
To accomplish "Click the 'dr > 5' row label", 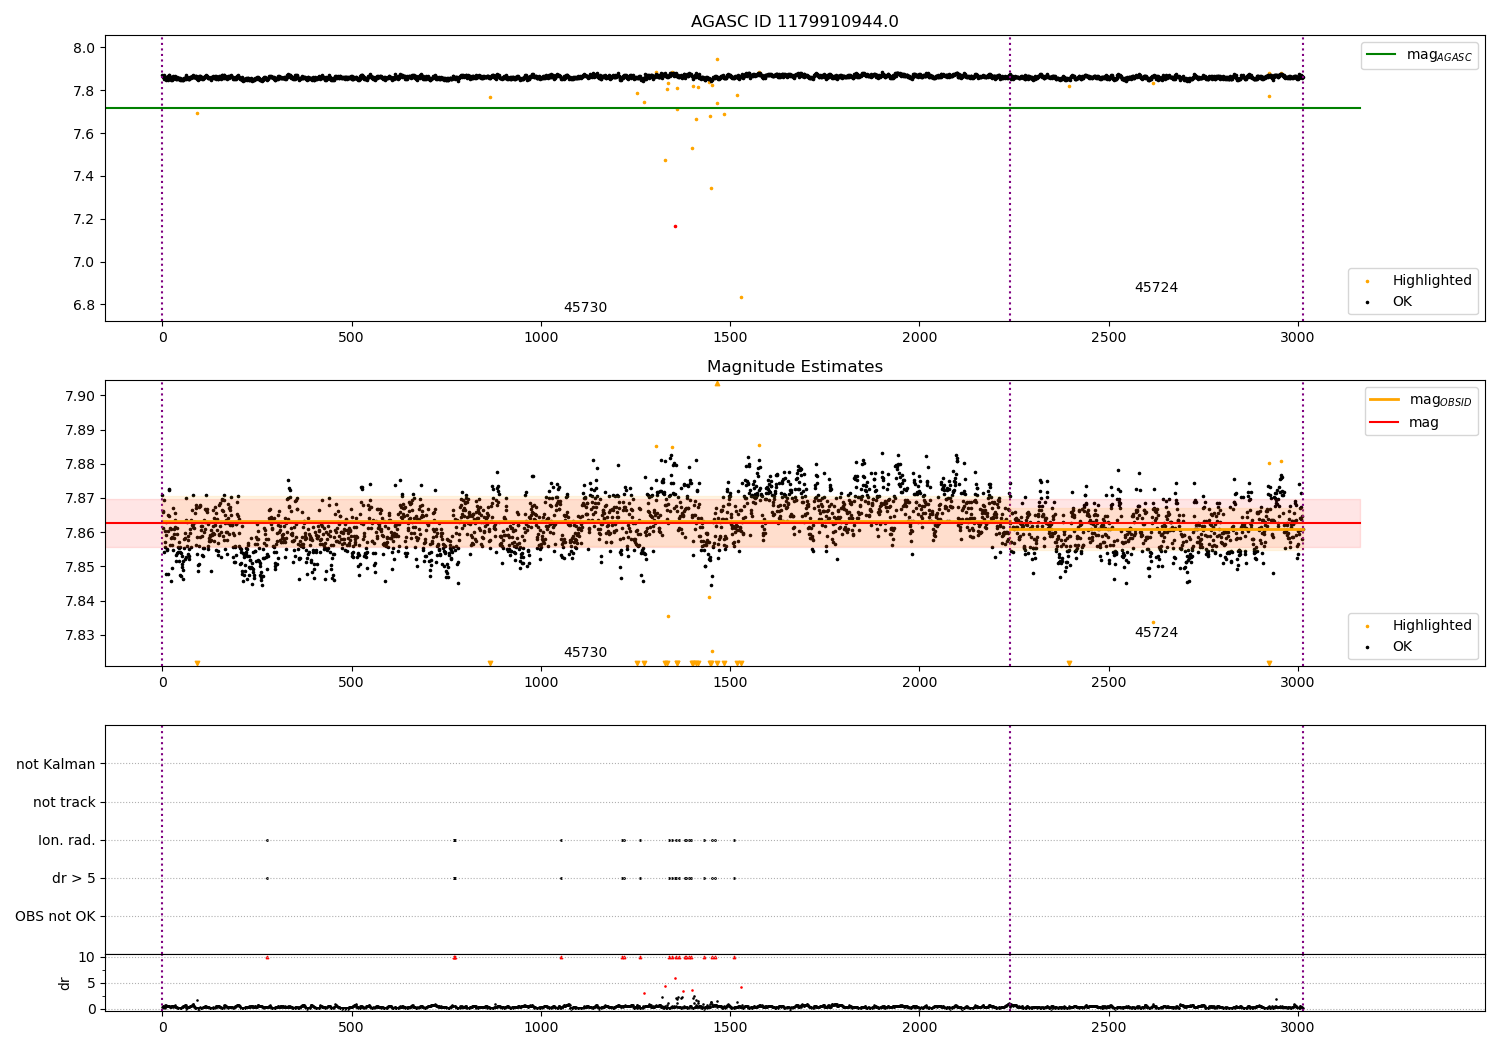I will point(74,878).
